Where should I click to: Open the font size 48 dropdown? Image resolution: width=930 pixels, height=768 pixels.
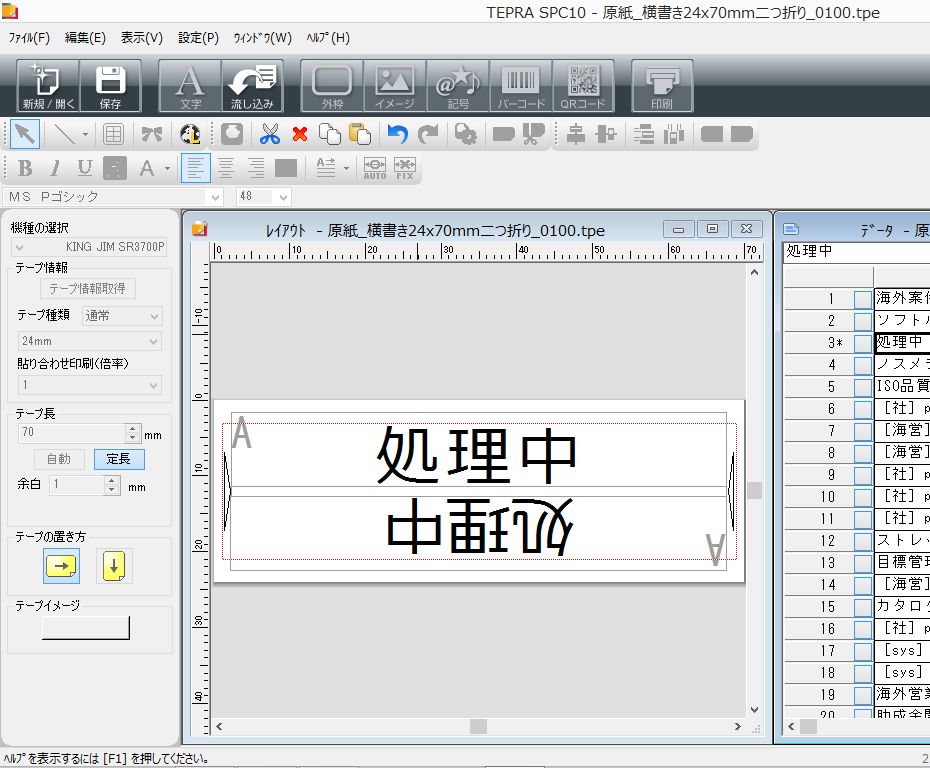tap(264, 196)
